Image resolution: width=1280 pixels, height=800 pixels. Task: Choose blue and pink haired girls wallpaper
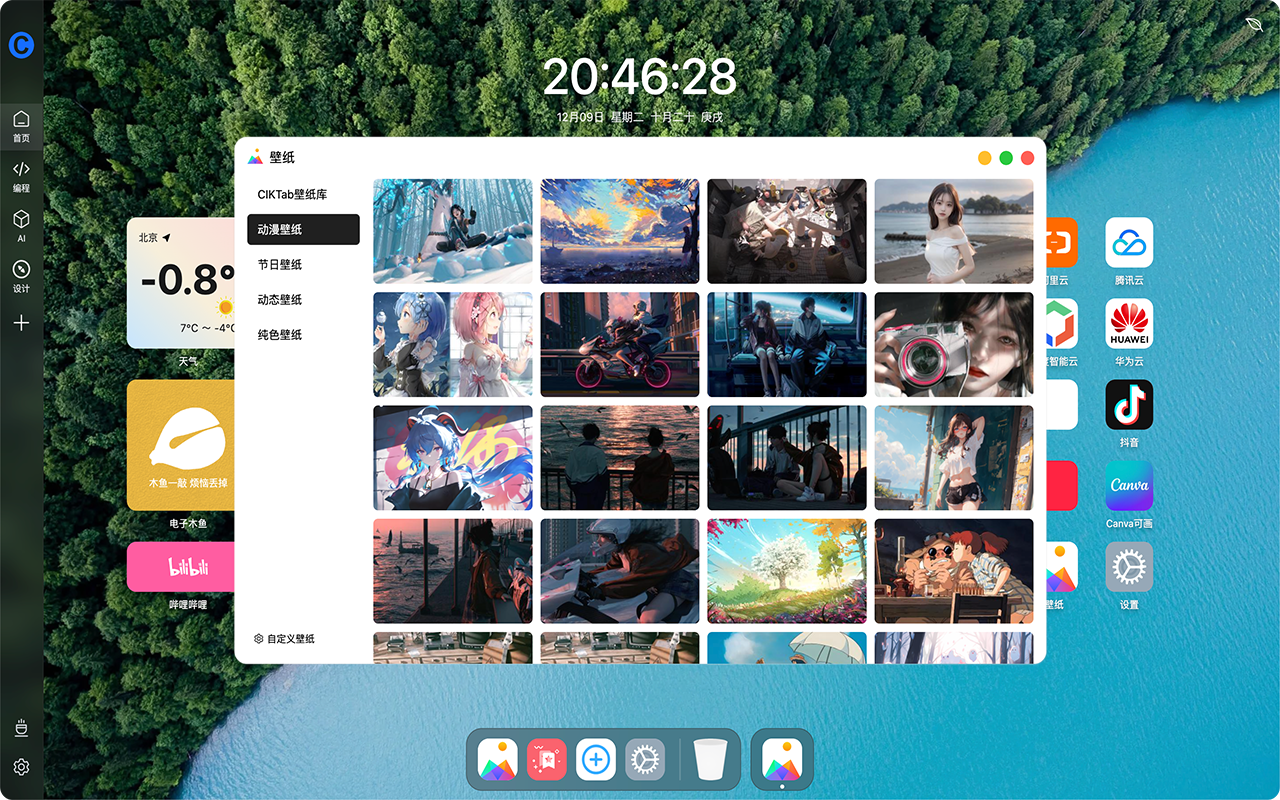point(453,345)
